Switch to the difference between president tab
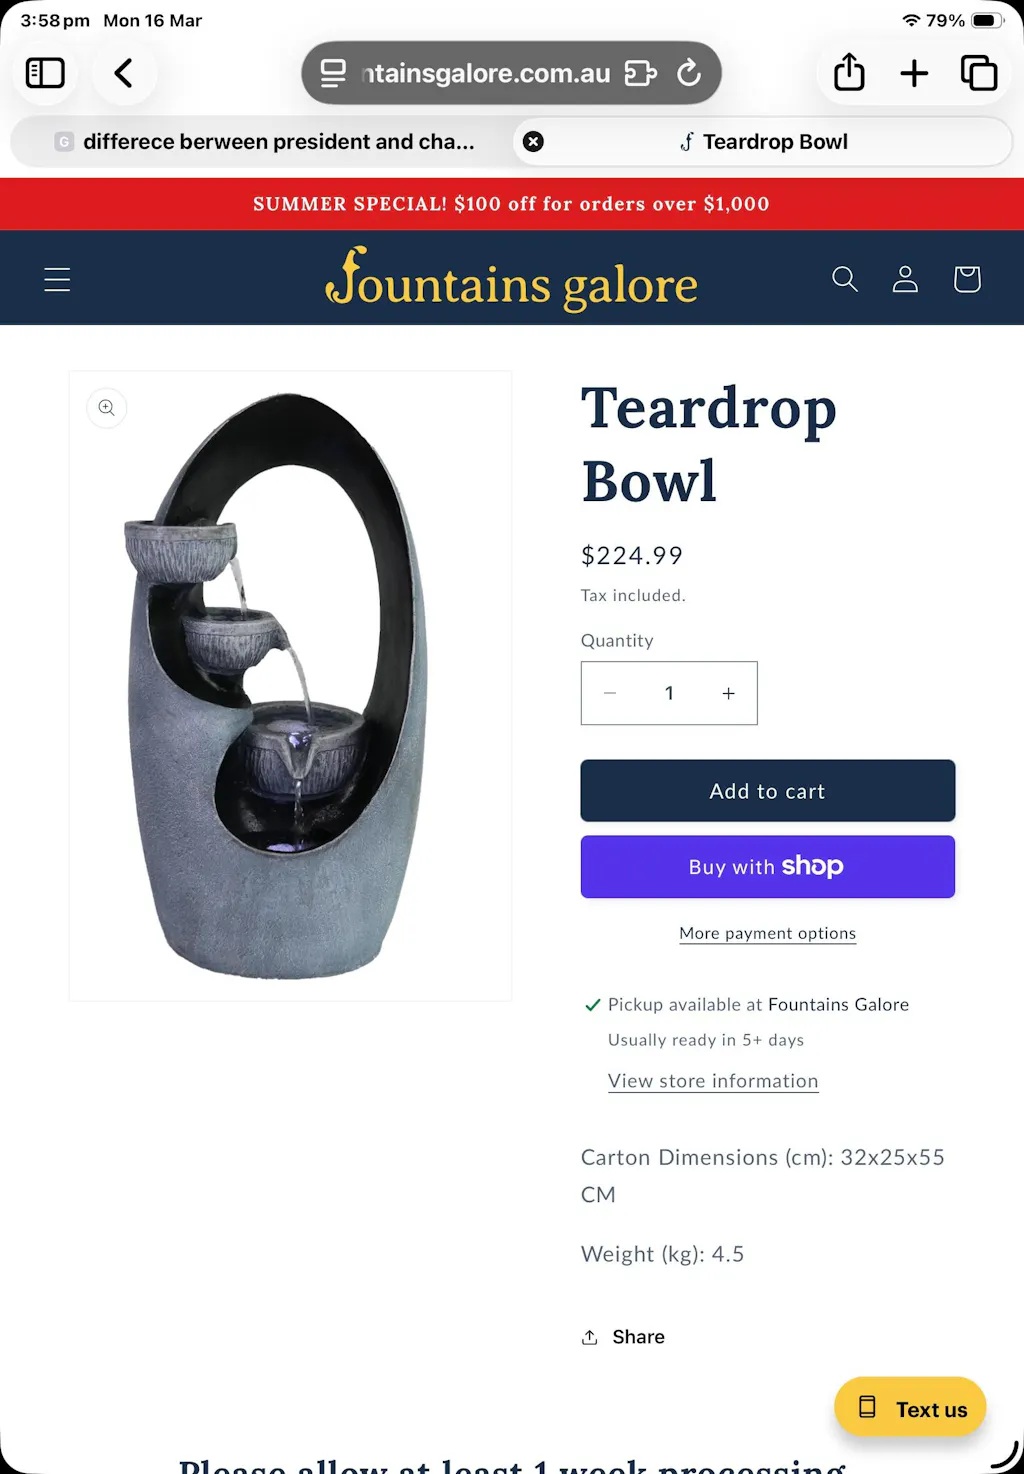The width and height of the screenshot is (1024, 1474). (263, 142)
